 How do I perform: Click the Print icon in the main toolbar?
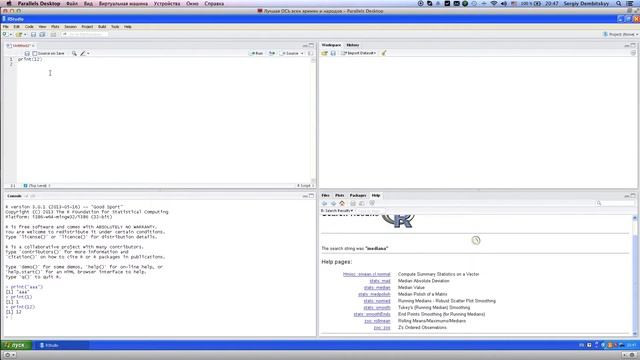(x=53, y=35)
